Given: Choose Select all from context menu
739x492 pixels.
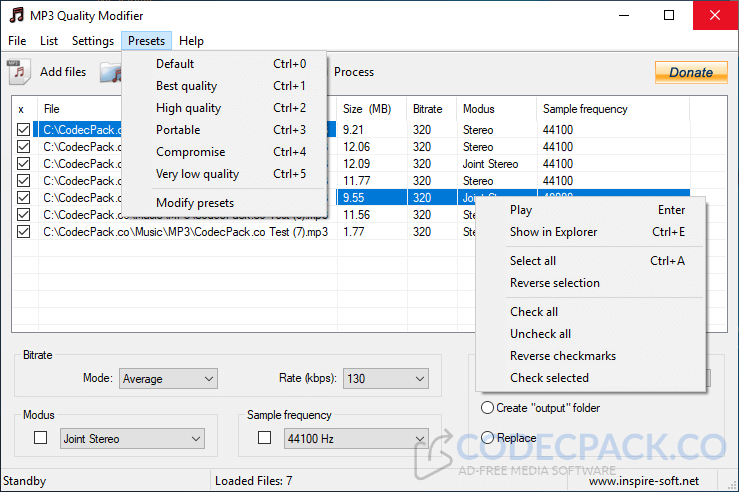Looking at the screenshot, I should pos(591,261).
